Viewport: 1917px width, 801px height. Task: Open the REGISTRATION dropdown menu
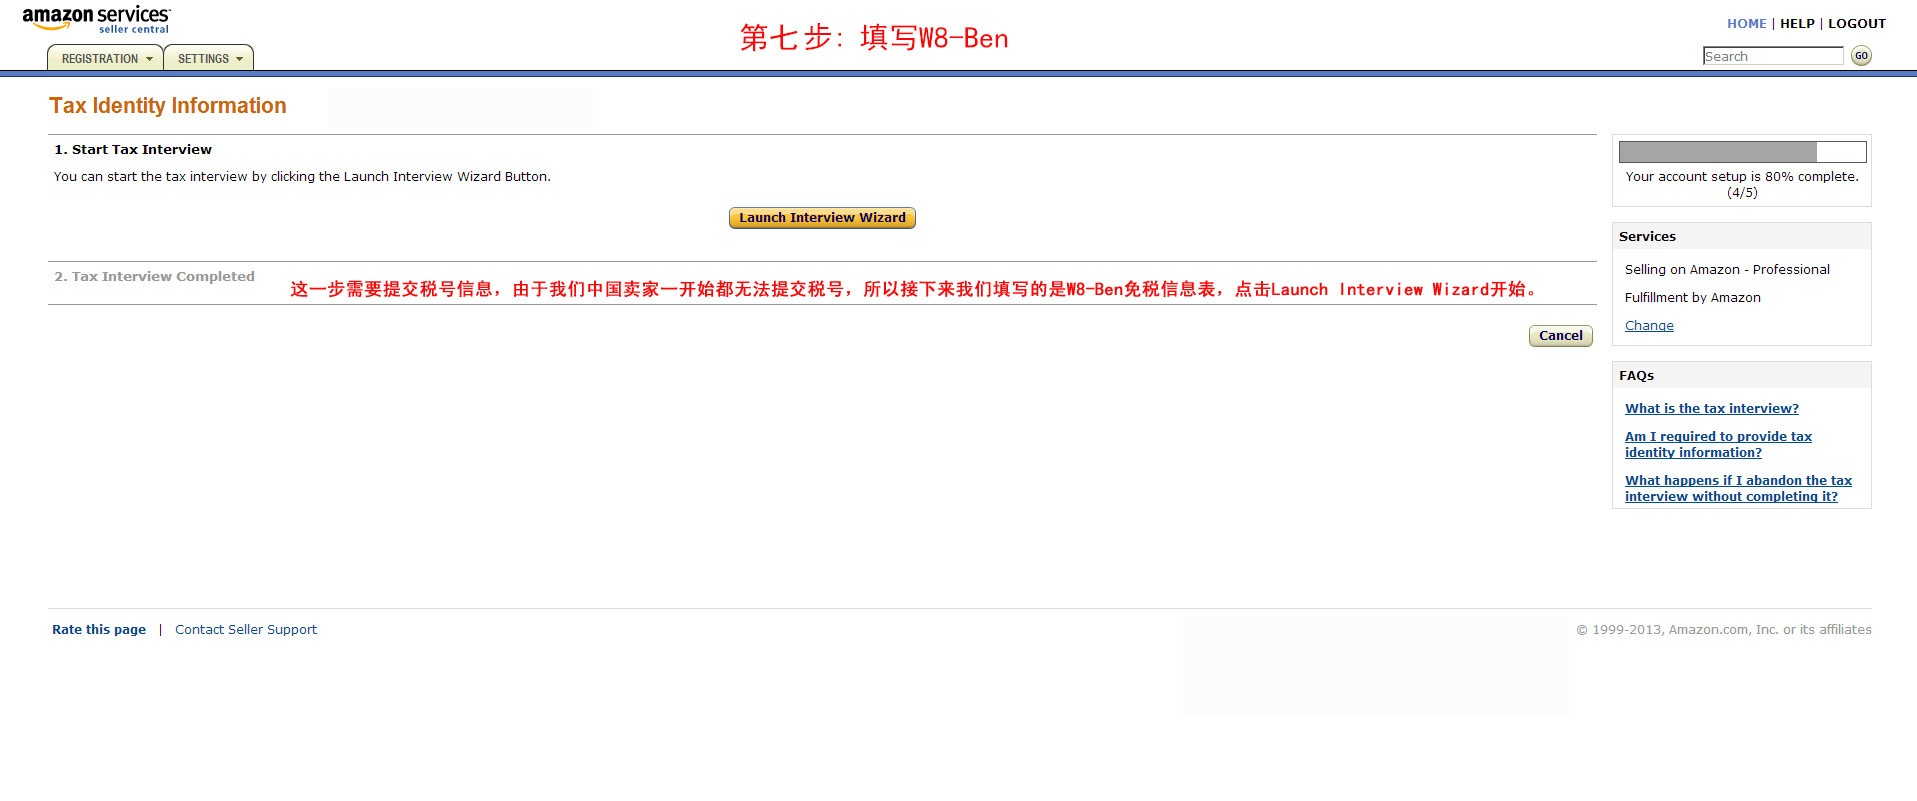pos(106,58)
